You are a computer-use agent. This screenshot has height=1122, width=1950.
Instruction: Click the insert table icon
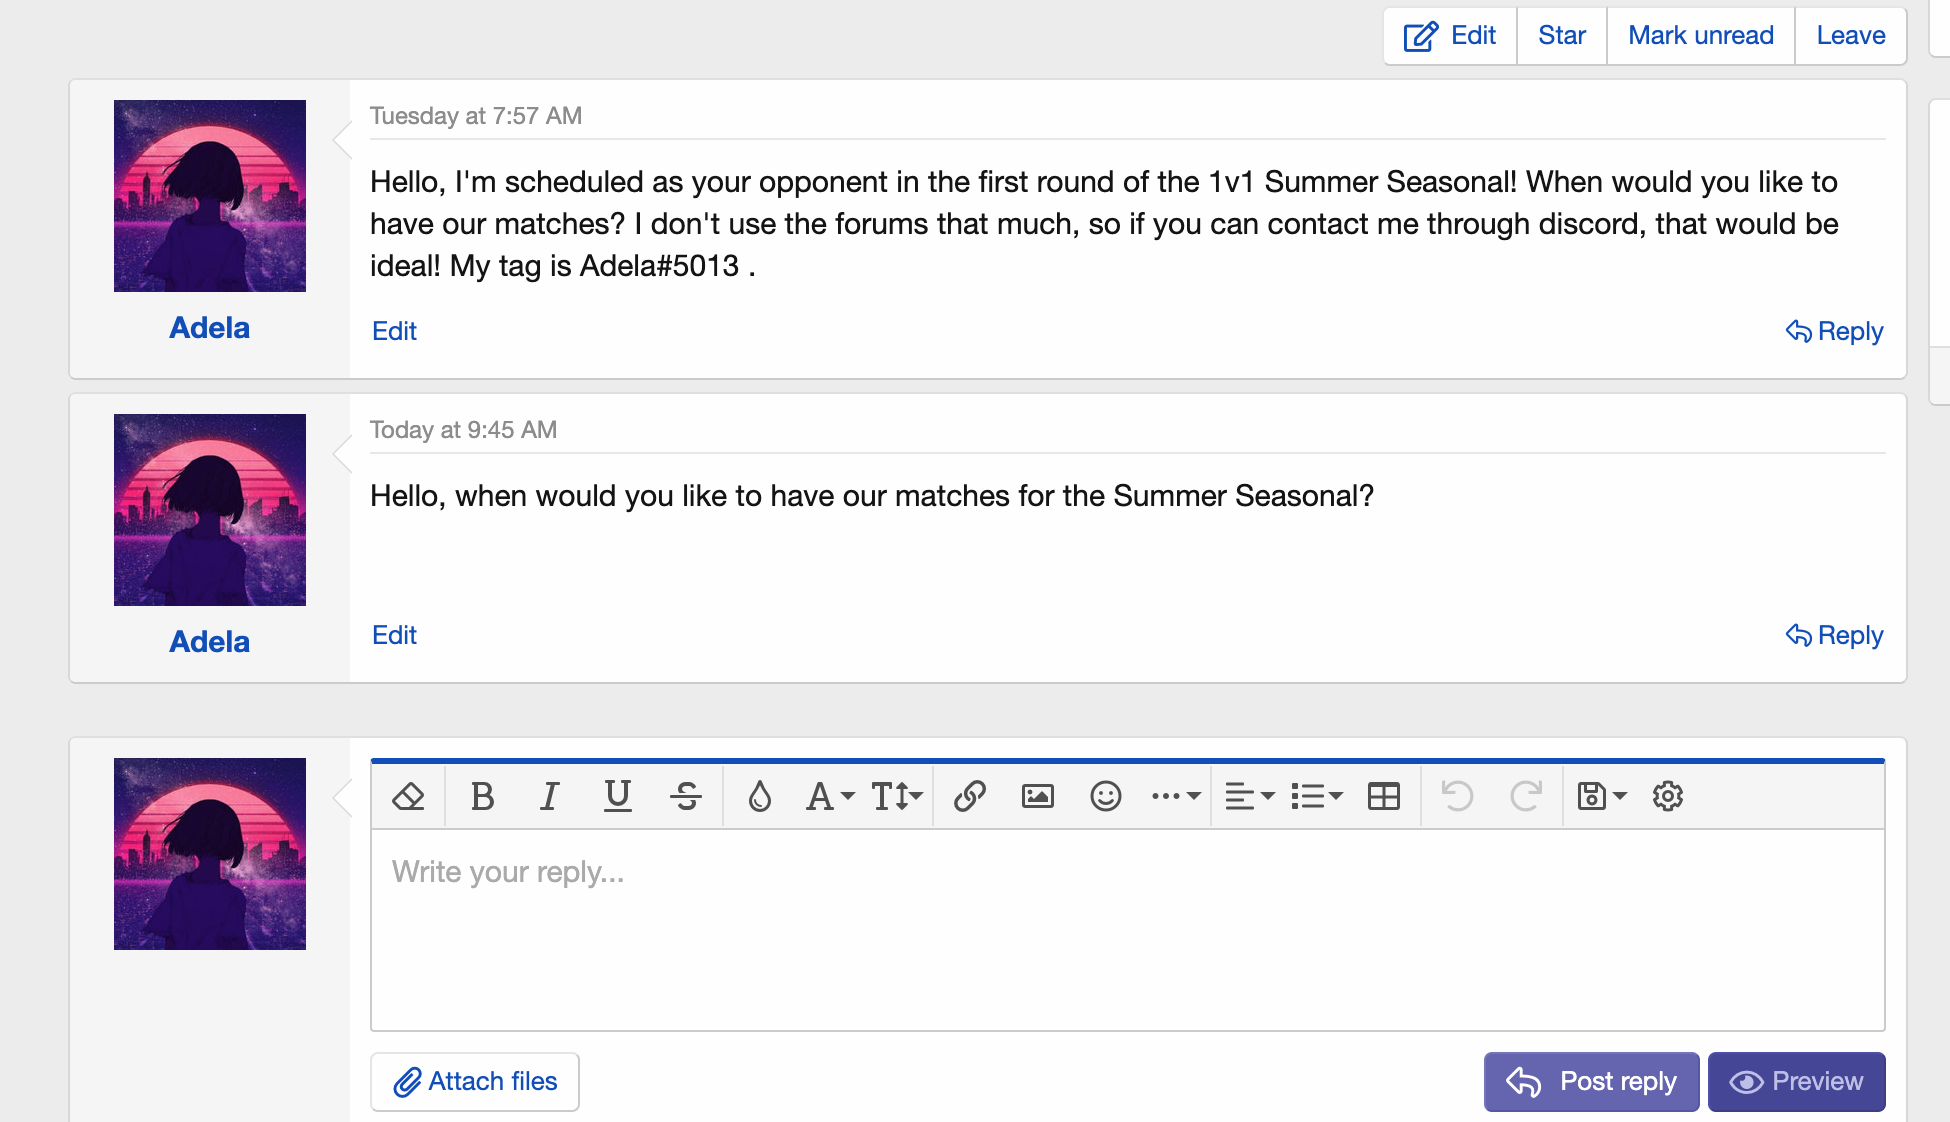[1384, 797]
